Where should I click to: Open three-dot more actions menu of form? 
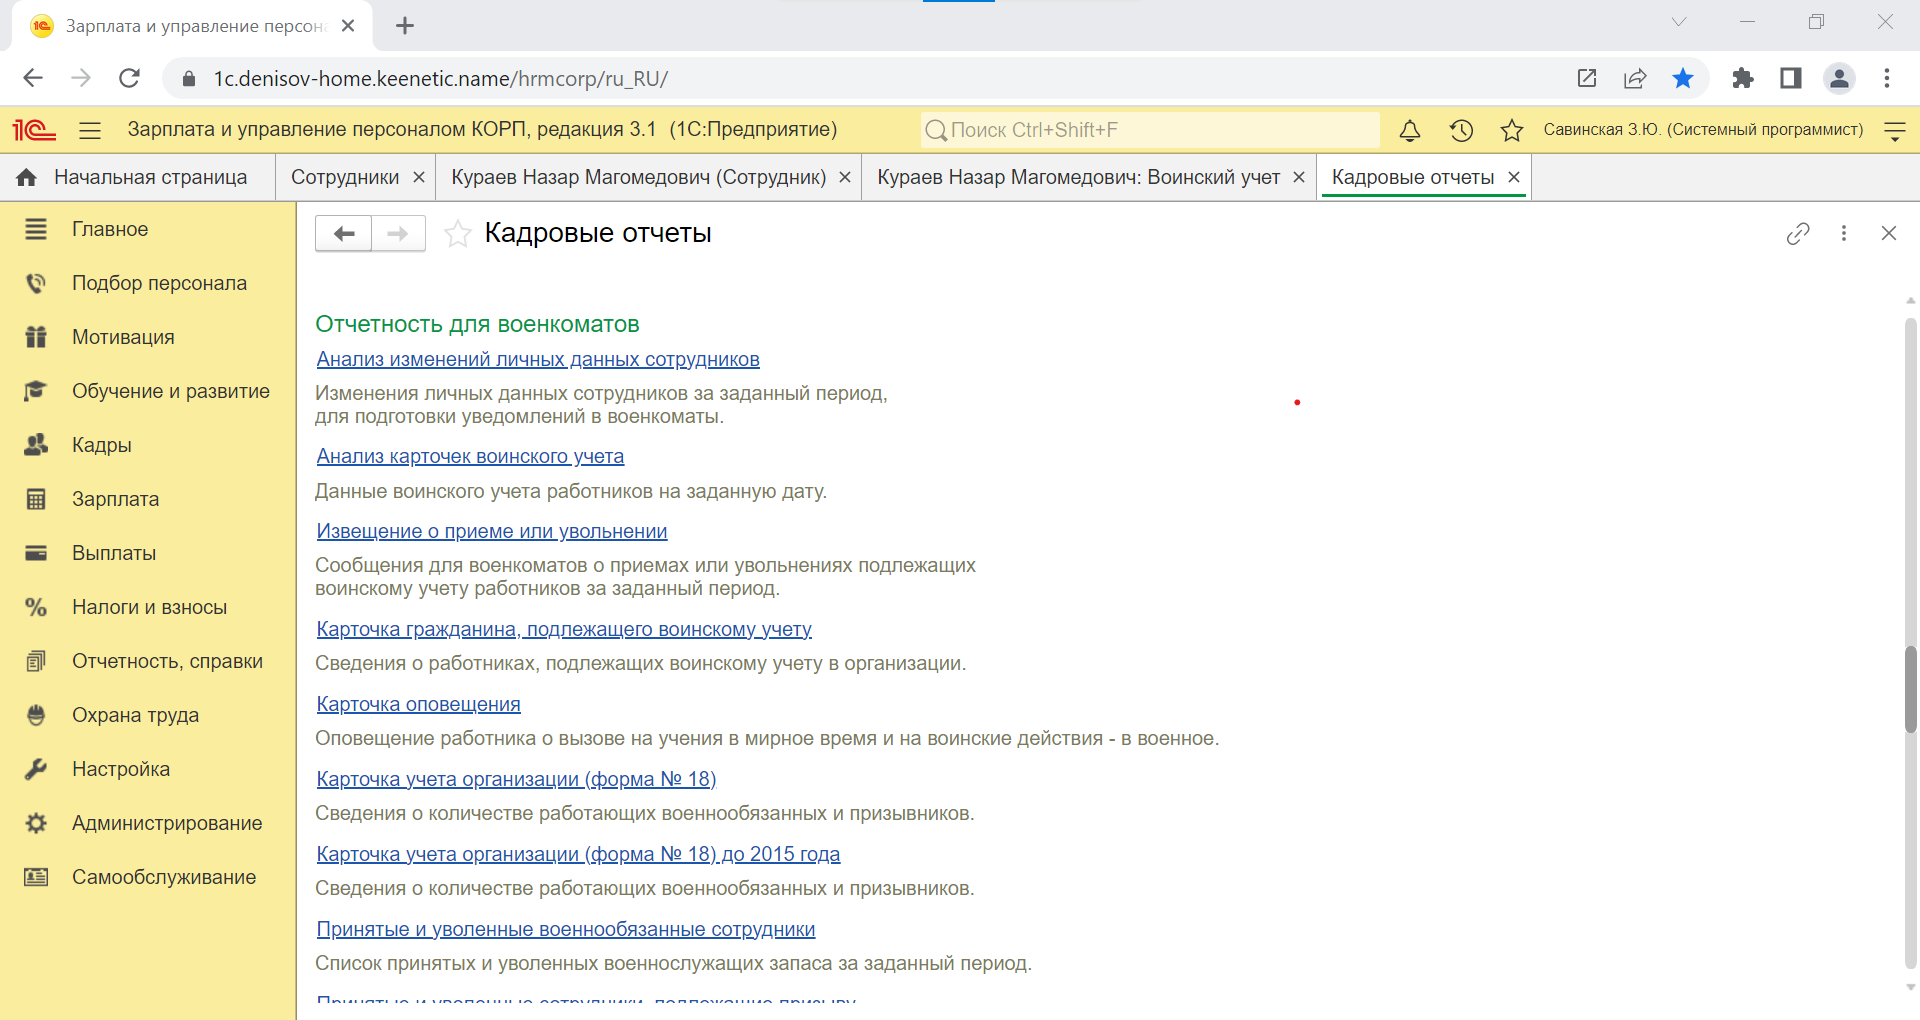1843,233
